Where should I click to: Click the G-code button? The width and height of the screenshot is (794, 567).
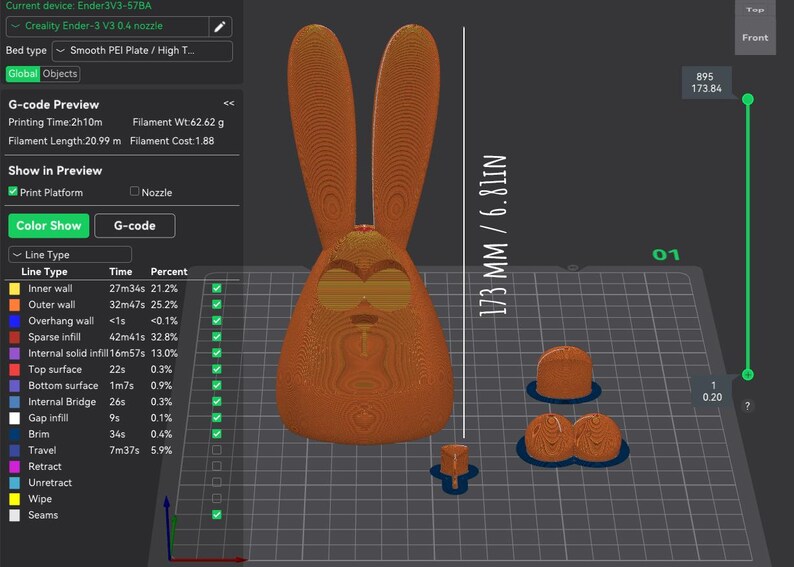tap(135, 226)
